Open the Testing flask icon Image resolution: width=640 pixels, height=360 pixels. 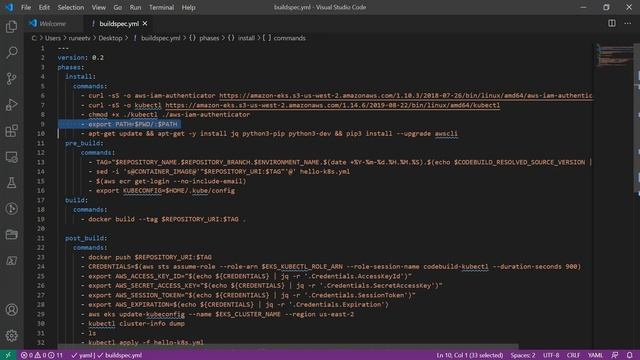11,183
